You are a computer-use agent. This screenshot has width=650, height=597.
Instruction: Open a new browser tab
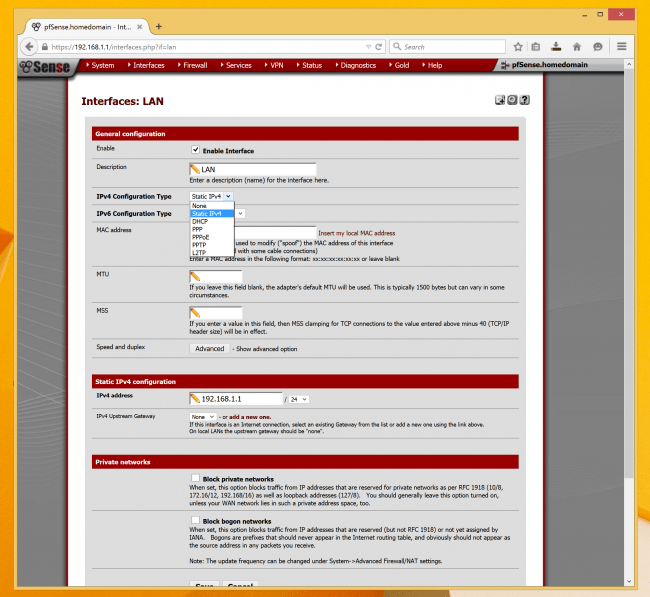click(159, 26)
